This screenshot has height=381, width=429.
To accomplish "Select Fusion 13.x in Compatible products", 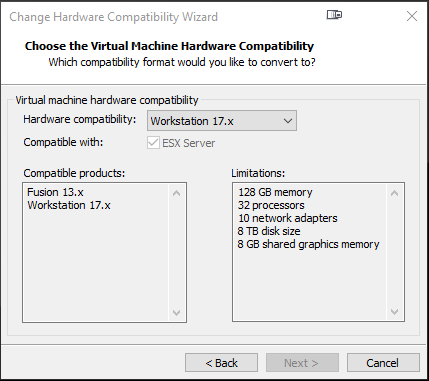I will 55,192.
